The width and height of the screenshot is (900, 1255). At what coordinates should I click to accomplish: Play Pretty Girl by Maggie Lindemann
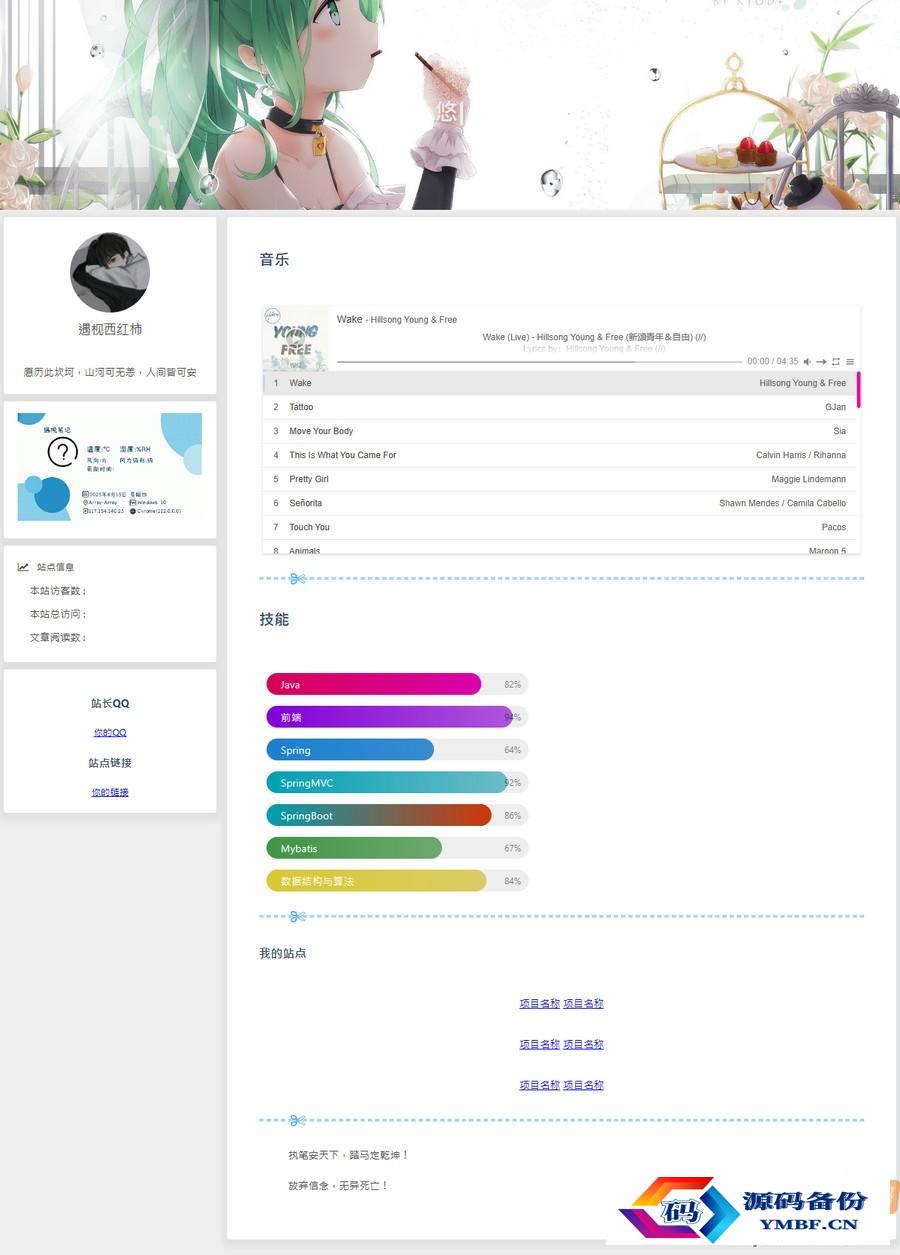pos(559,479)
